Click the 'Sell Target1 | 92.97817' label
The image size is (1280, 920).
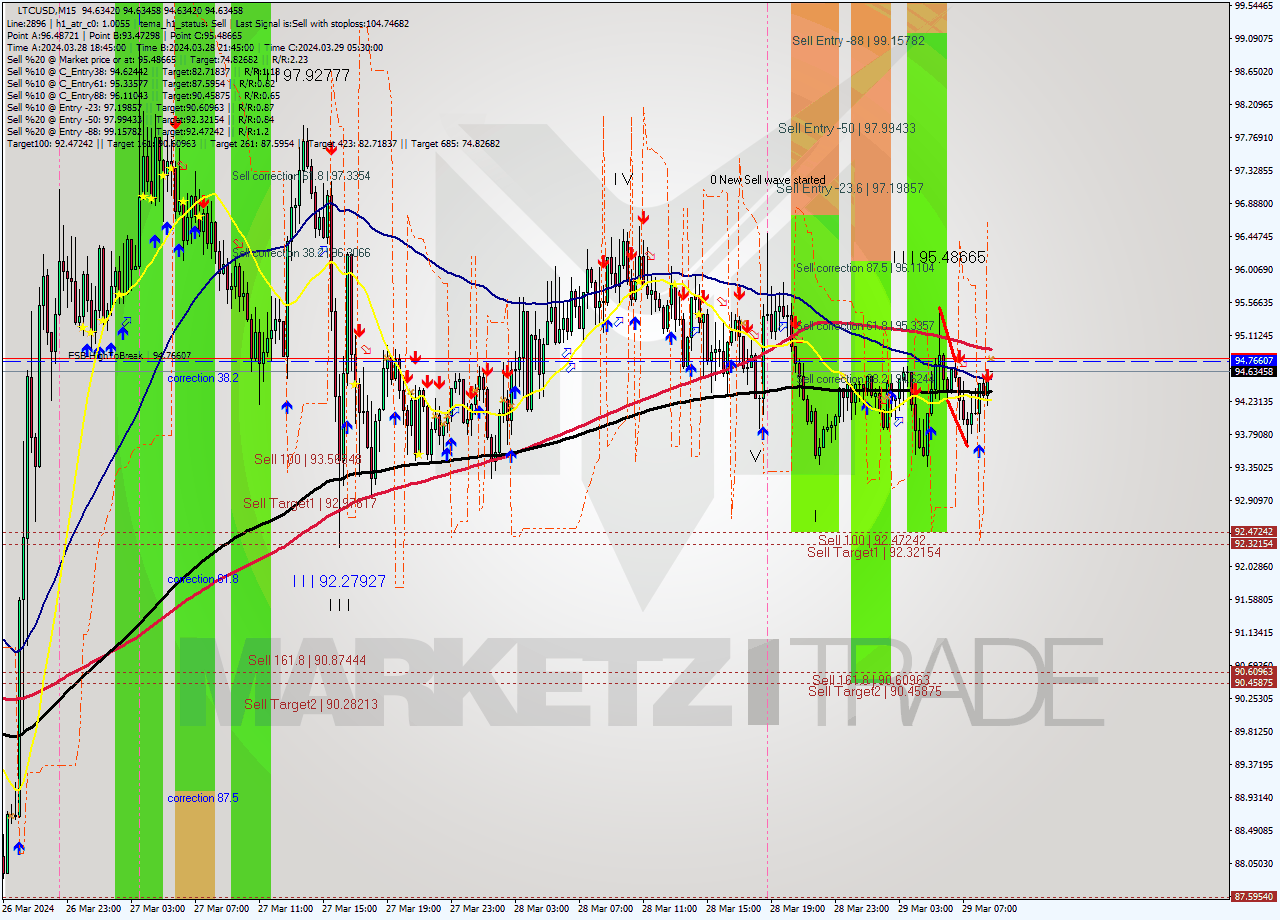click(x=310, y=504)
